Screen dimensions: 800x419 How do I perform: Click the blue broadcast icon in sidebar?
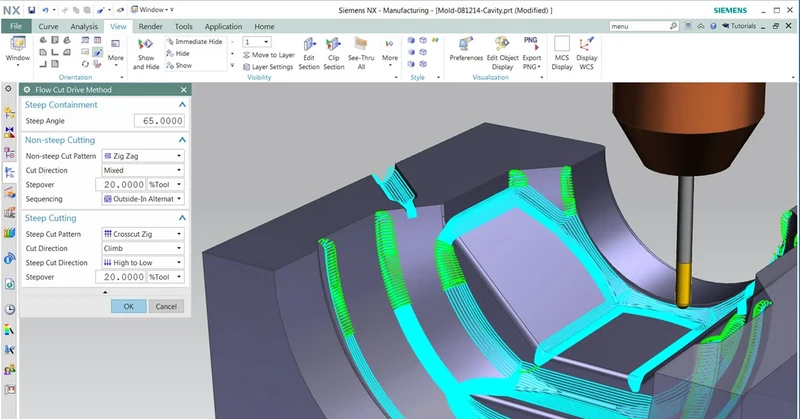[x=9, y=258]
